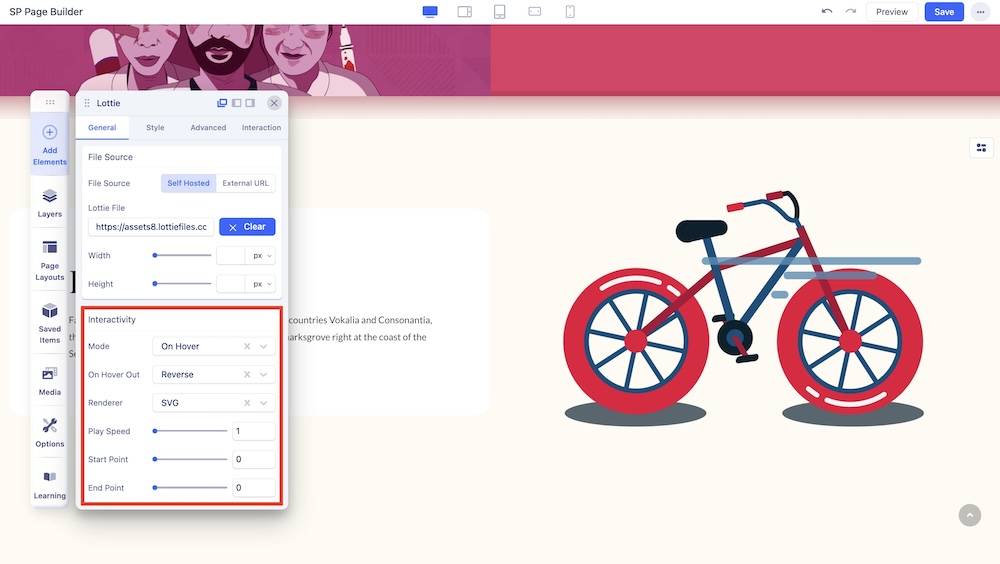Viewport: 1000px width, 564px height.
Task: Click the Lottie panel drag handle
Action: pyautogui.click(x=87, y=103)
